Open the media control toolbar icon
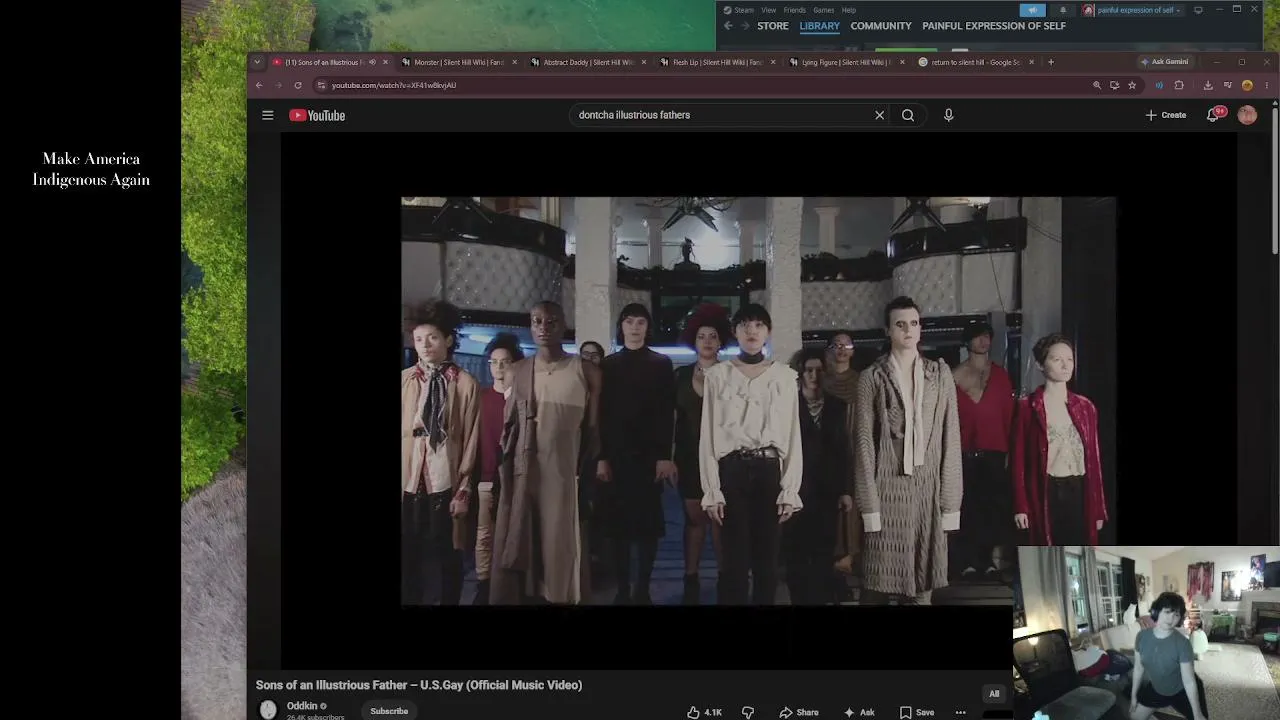This screenshot has width=1280, height=720. (x=1228, y=85)
